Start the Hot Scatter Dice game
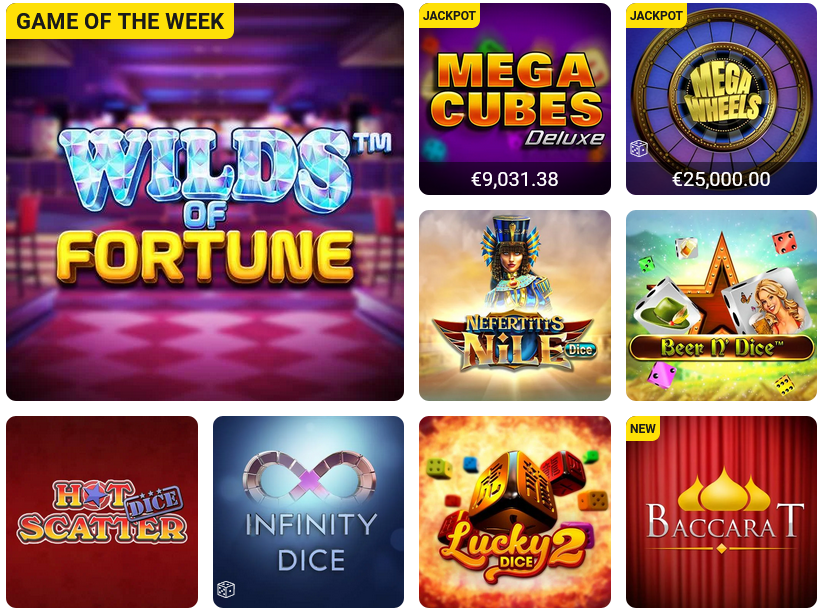 click(x=102, y=512)
